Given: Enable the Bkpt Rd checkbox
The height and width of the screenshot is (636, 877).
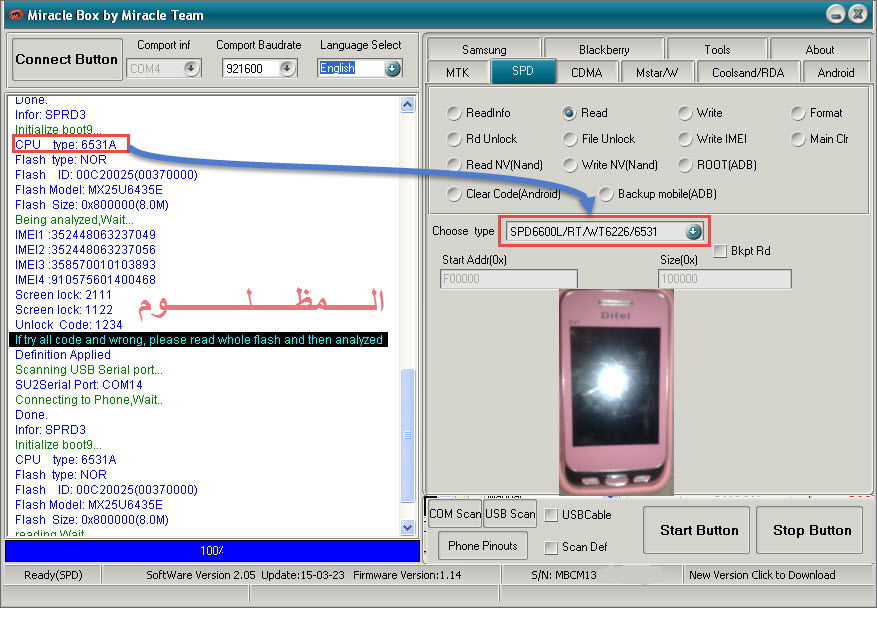Looking at the screenshot, I should pos(720,251).
